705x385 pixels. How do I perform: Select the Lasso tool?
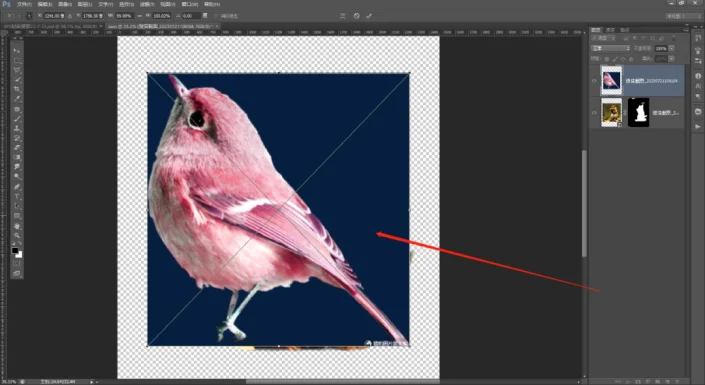point(17,70)
